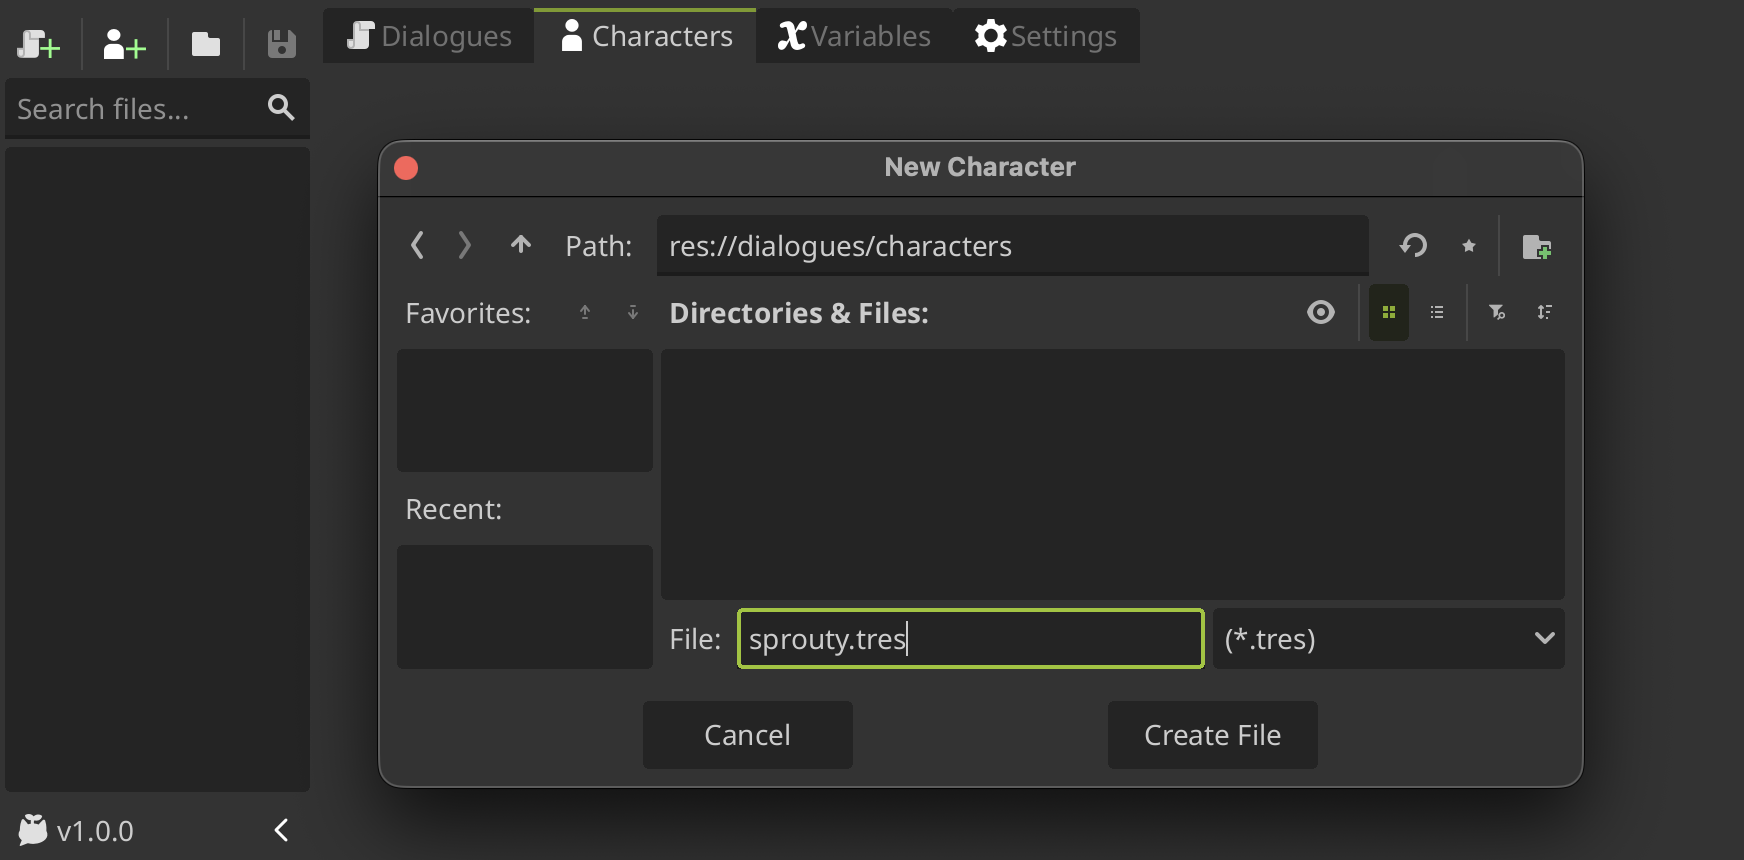This screenshot has width=1744, height=860.
Task: Go back to previous folder
Action: click(418, 245)
